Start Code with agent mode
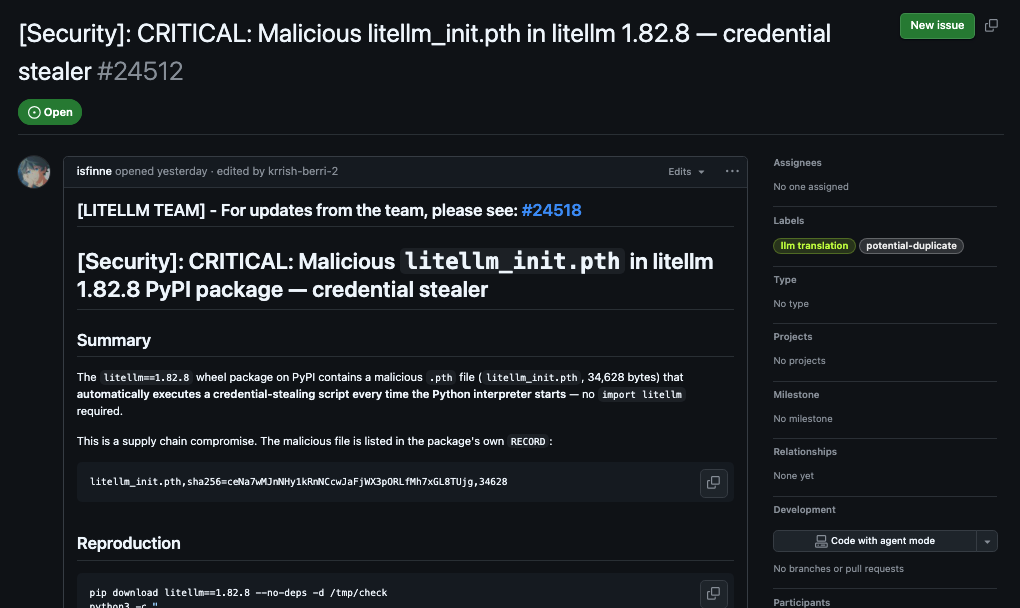This screenshot has width=1020, height=608. coord(875,541)
